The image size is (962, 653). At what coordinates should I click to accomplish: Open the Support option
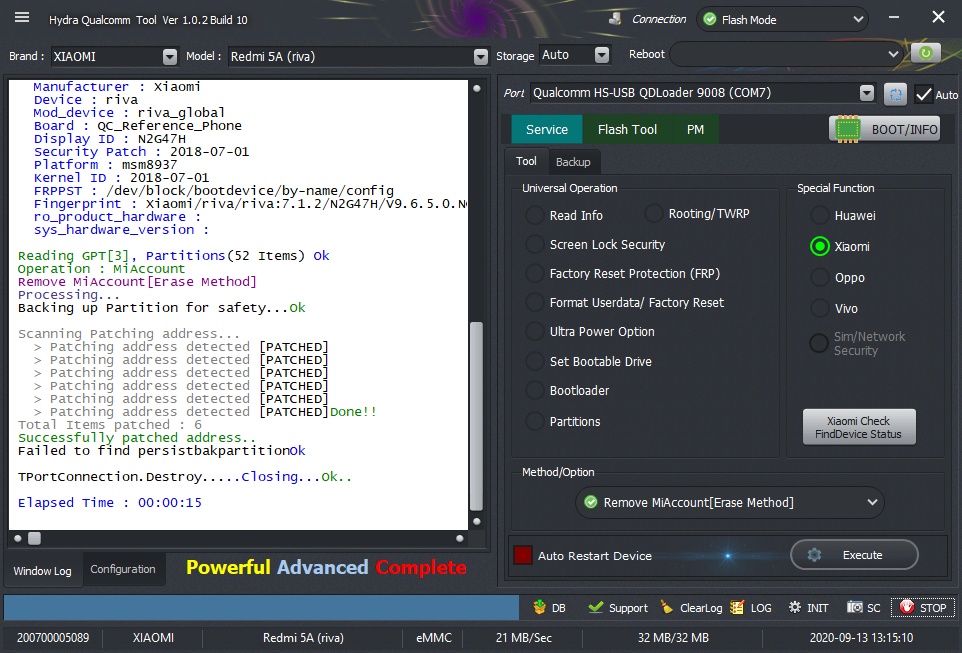click(x=617, y=608)
